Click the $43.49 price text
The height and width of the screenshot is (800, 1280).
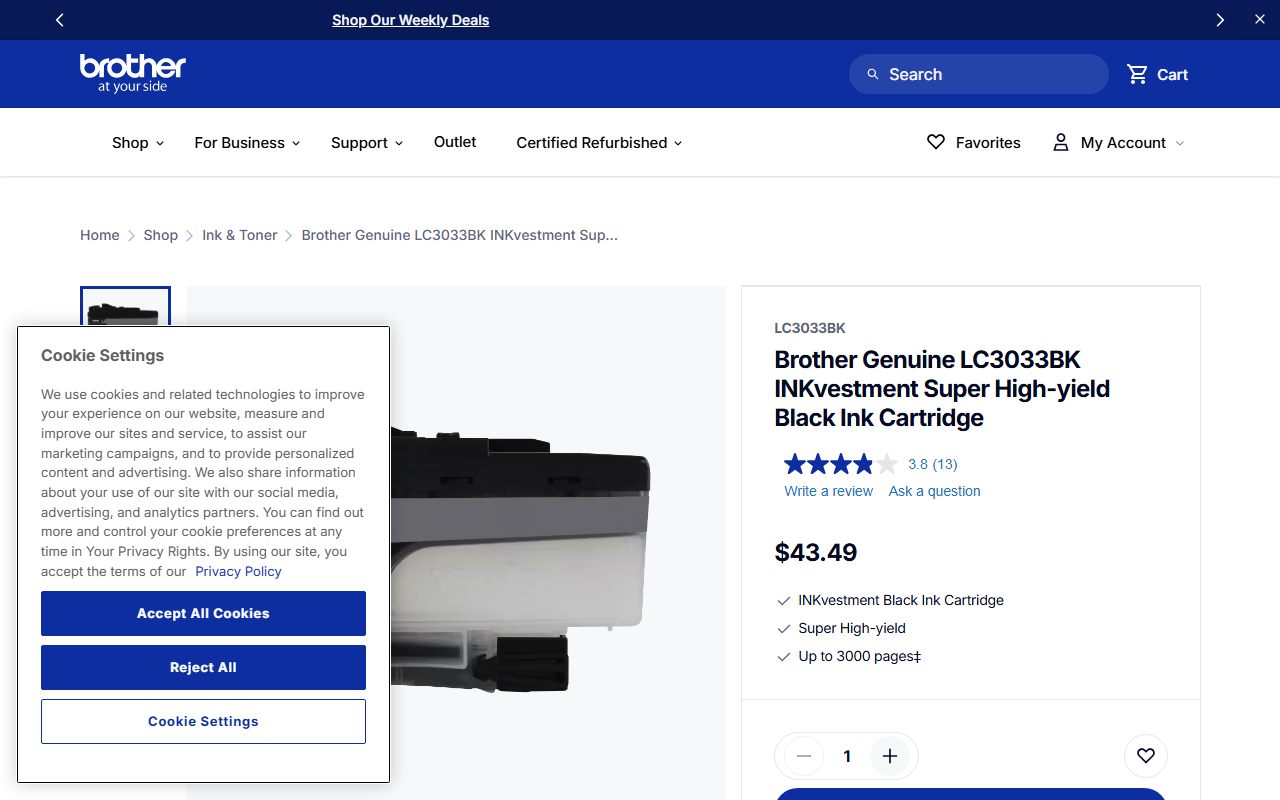[816, 552]
